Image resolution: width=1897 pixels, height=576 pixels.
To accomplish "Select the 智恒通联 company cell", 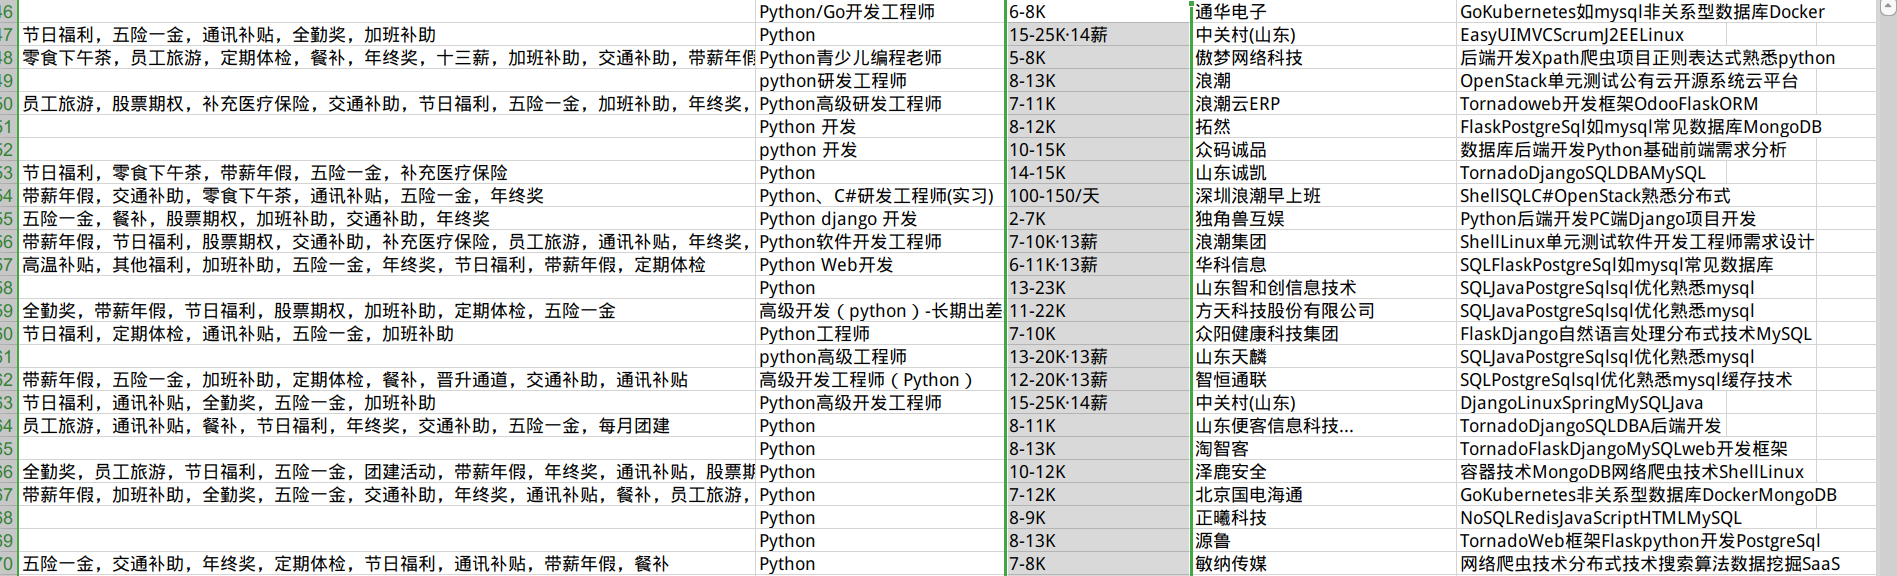I will click(1324, 380).
